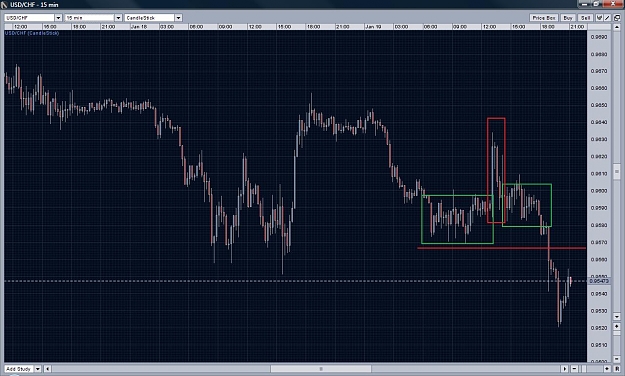Image resolution: width=625 pixels, height=376 pixels.
Task: Click the horizontal zoom in plus button
Action: point(607,369)
